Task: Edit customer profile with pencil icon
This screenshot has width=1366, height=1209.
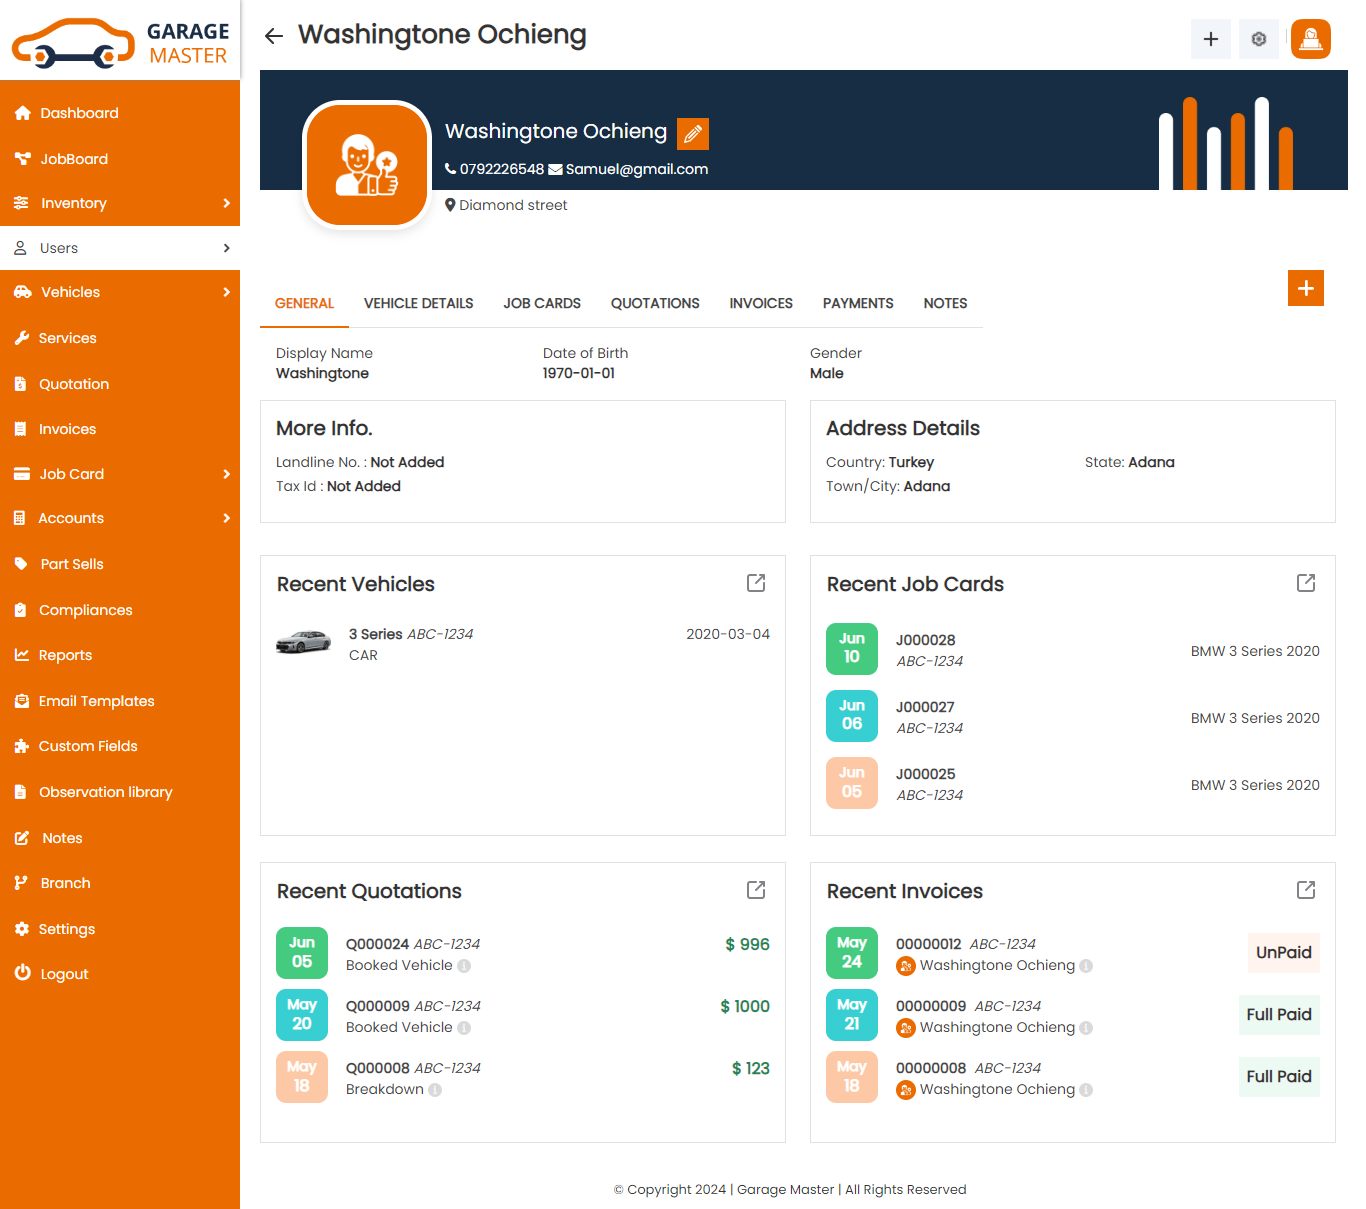Action: click(692, 133)
